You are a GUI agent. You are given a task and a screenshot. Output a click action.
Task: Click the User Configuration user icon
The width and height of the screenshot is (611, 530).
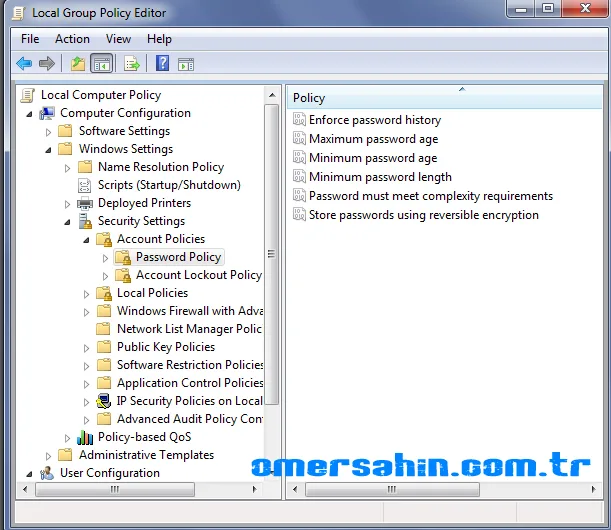pyautogui.click(x=47, y=473)
